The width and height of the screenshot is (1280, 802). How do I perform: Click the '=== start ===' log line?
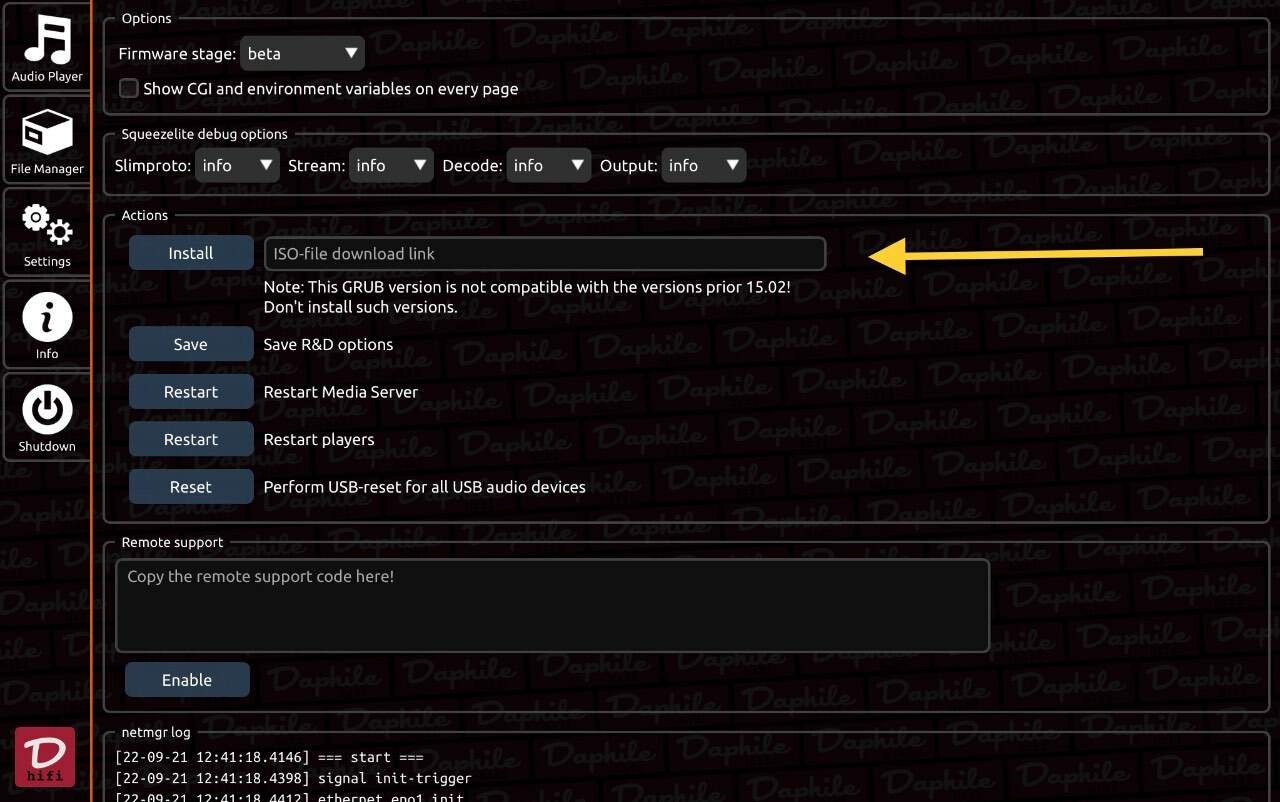click(269, 758)
